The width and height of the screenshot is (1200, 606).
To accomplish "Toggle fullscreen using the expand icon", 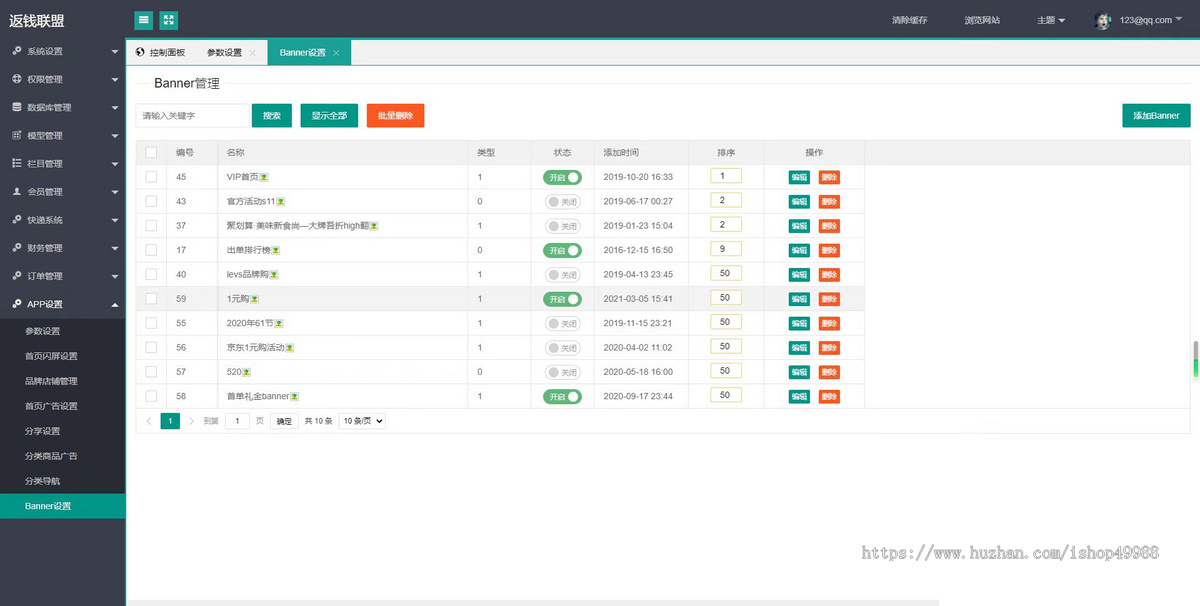I will click(x=167, y=19).
